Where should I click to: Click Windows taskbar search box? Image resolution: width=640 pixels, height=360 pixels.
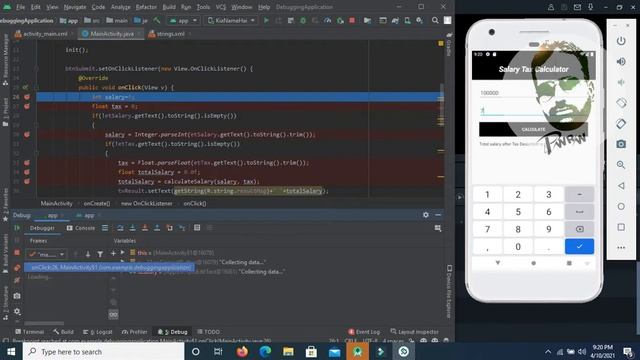[104, 351]
